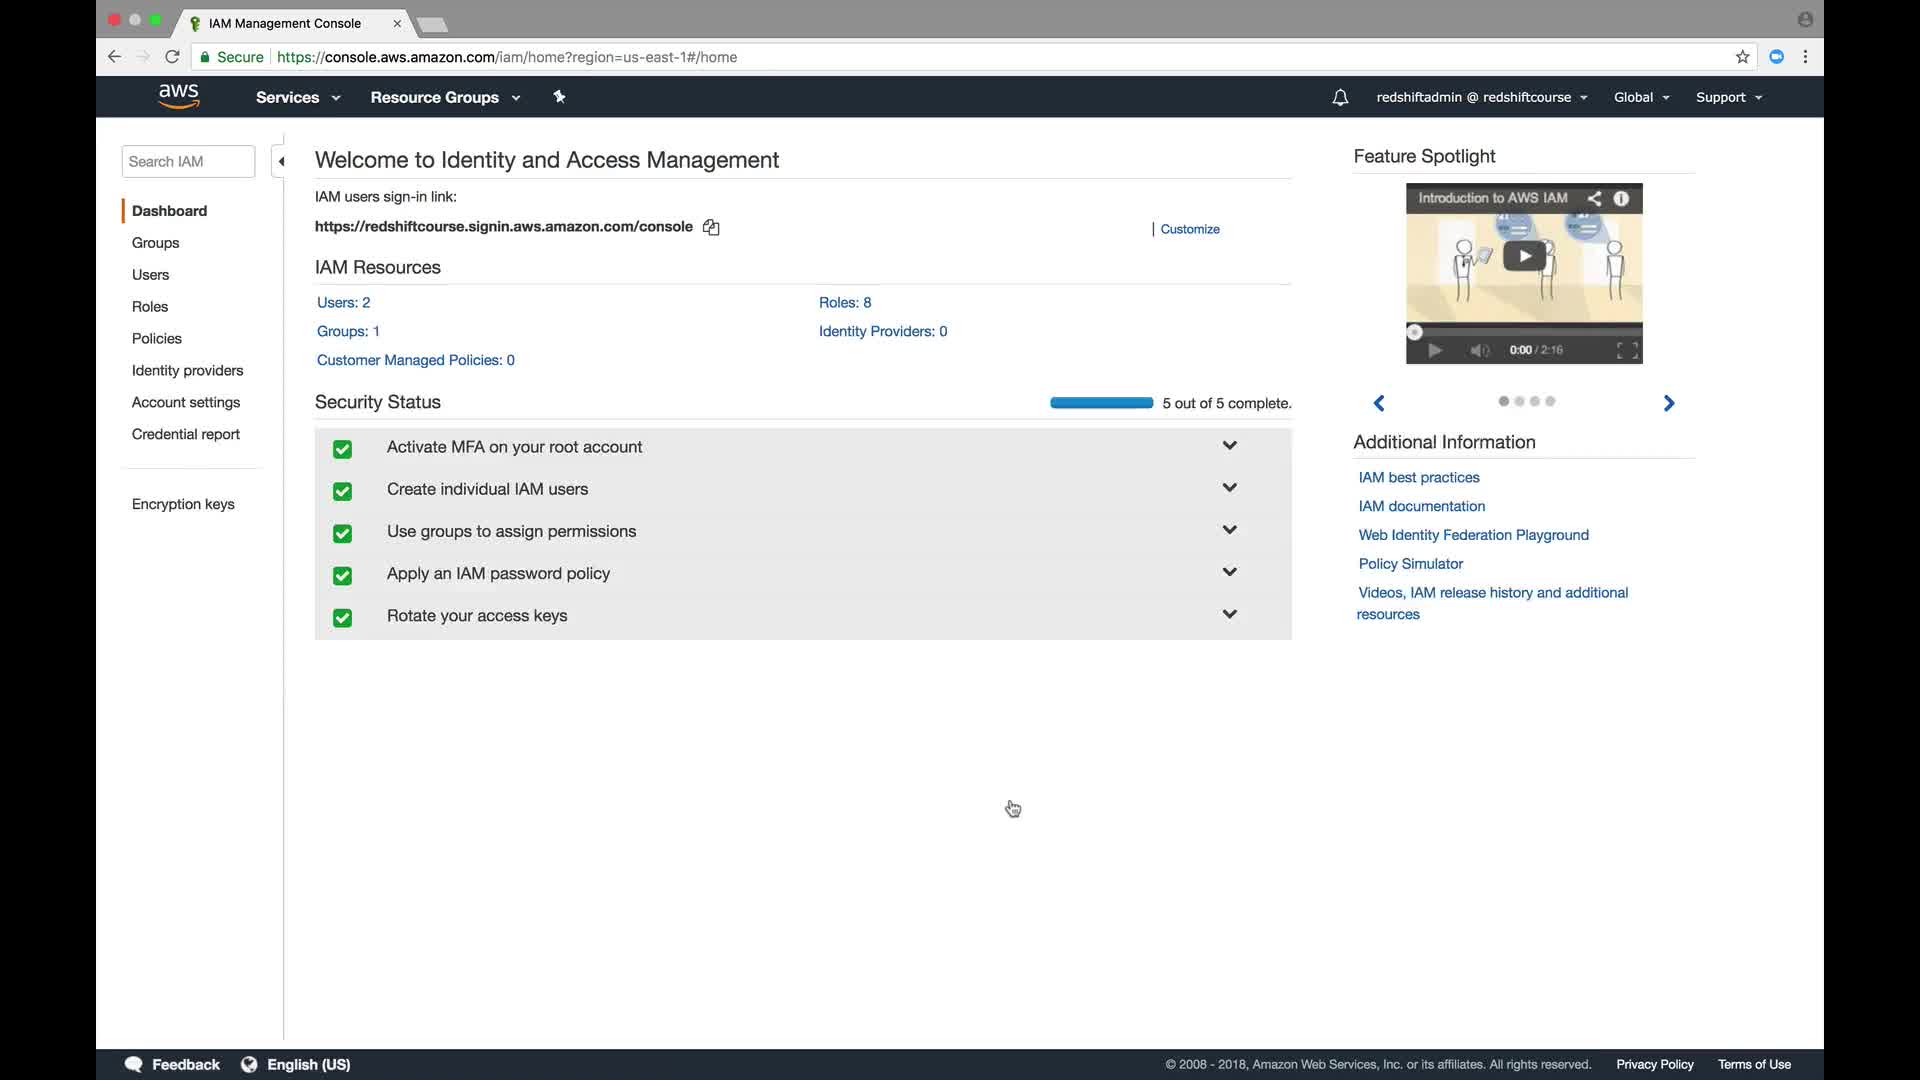Open Roles in the sidebar

pyautogui.click(x=150, y=306)
